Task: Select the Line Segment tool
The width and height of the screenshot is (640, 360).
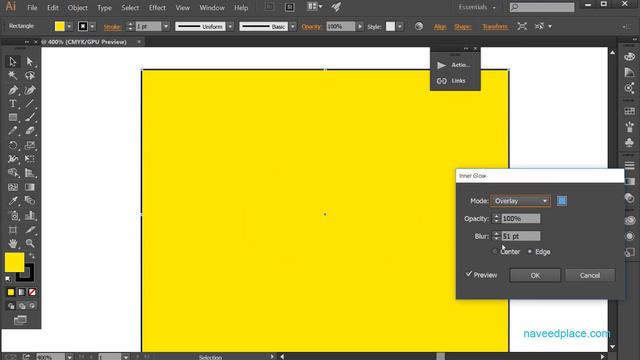Action: [29, 104]
